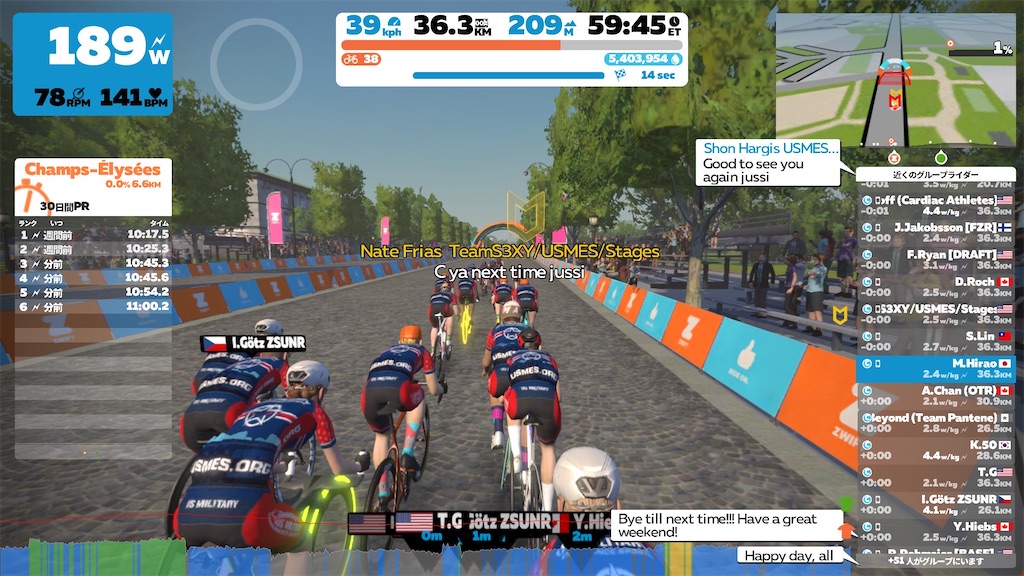Click first leaderboard entry 10:17.5

(x=93, y=234)
